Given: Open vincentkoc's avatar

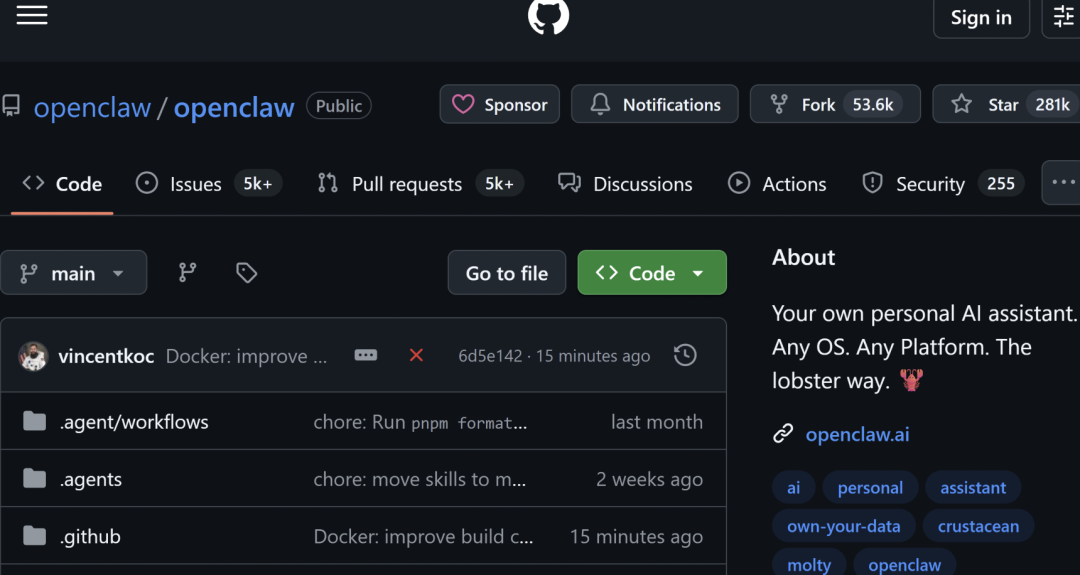Looking at the screenshot, I should click(x=33, y=356).
